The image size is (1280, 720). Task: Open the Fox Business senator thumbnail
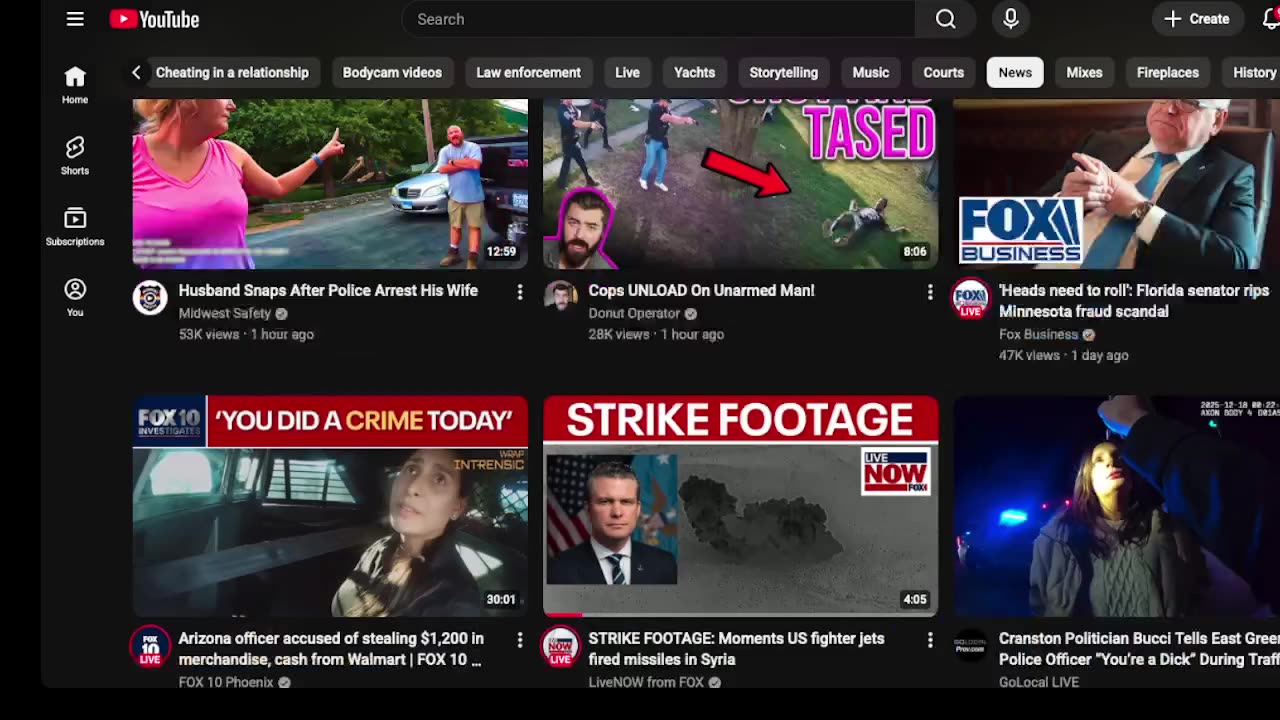point(1116,183)
